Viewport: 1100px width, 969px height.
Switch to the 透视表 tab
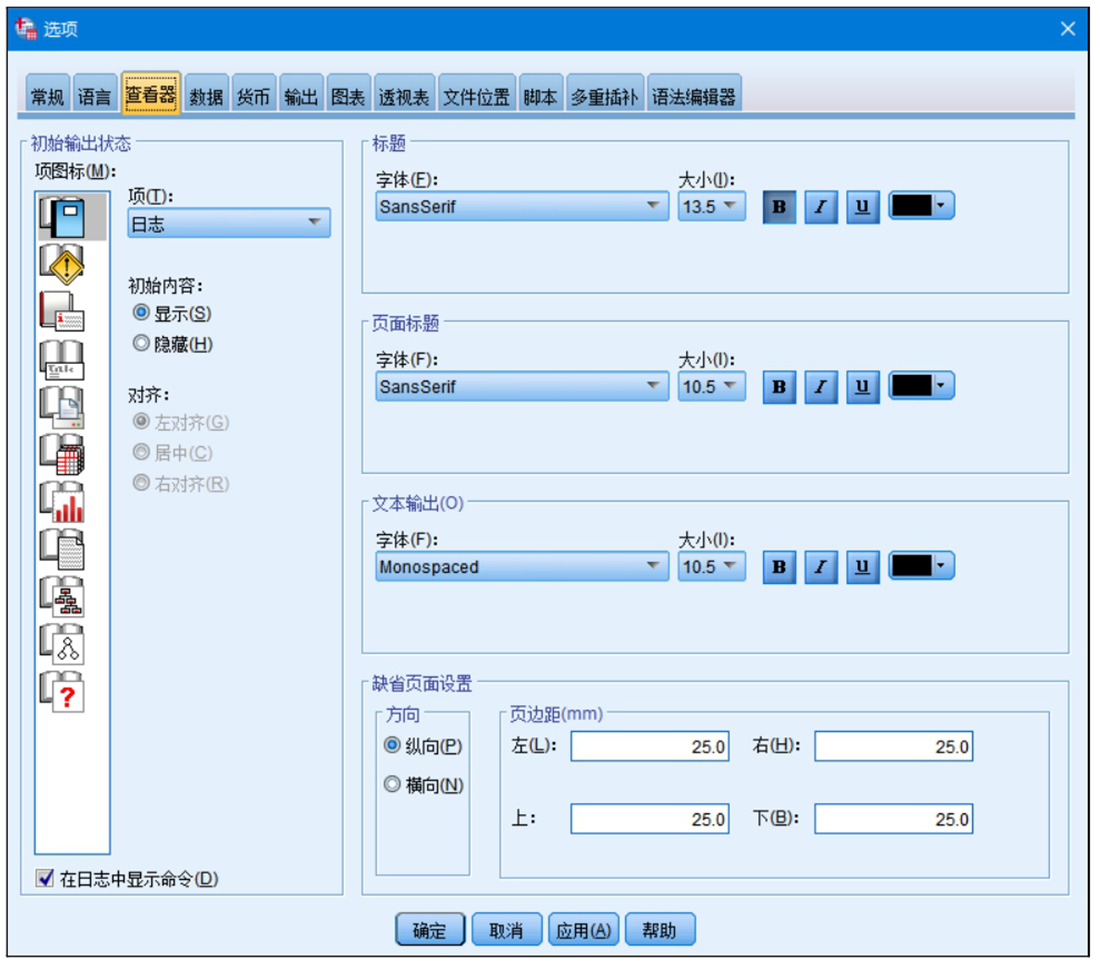pos(404,97)
